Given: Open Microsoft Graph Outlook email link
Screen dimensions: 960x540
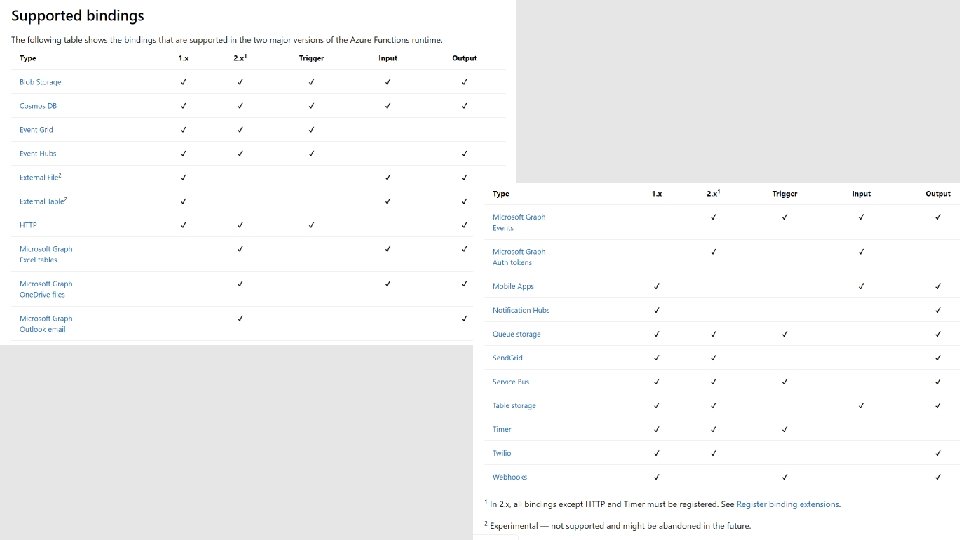Looking at the screenshot, I should coord(46,324).
